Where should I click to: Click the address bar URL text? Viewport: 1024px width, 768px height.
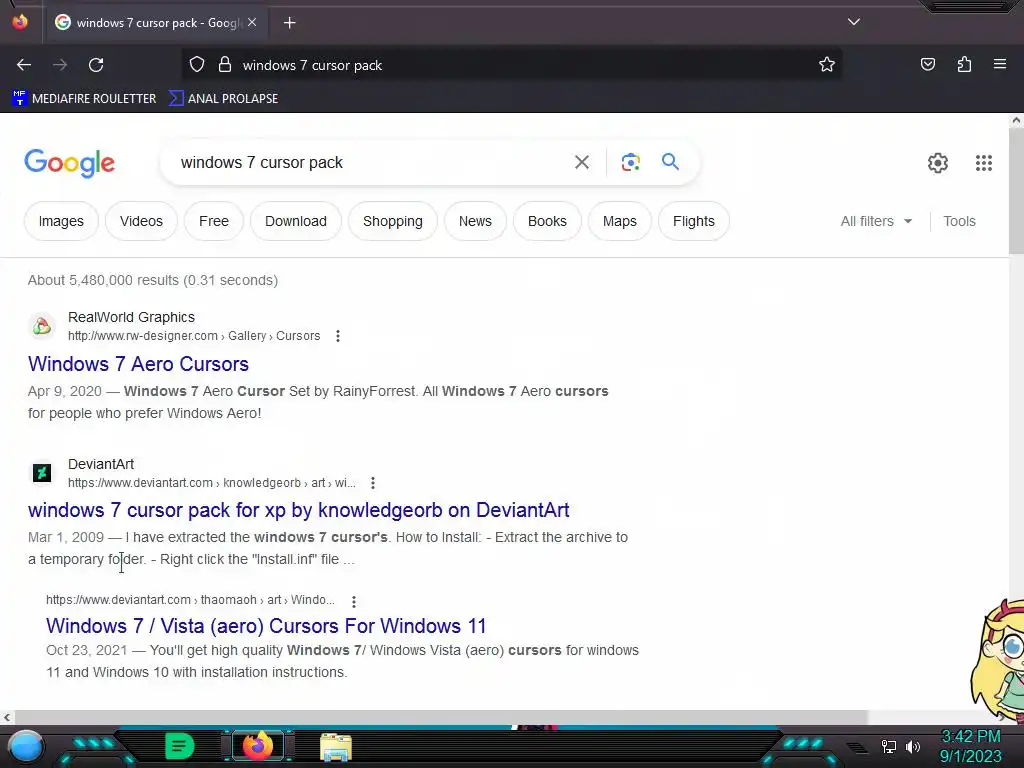tap(312, 65)
